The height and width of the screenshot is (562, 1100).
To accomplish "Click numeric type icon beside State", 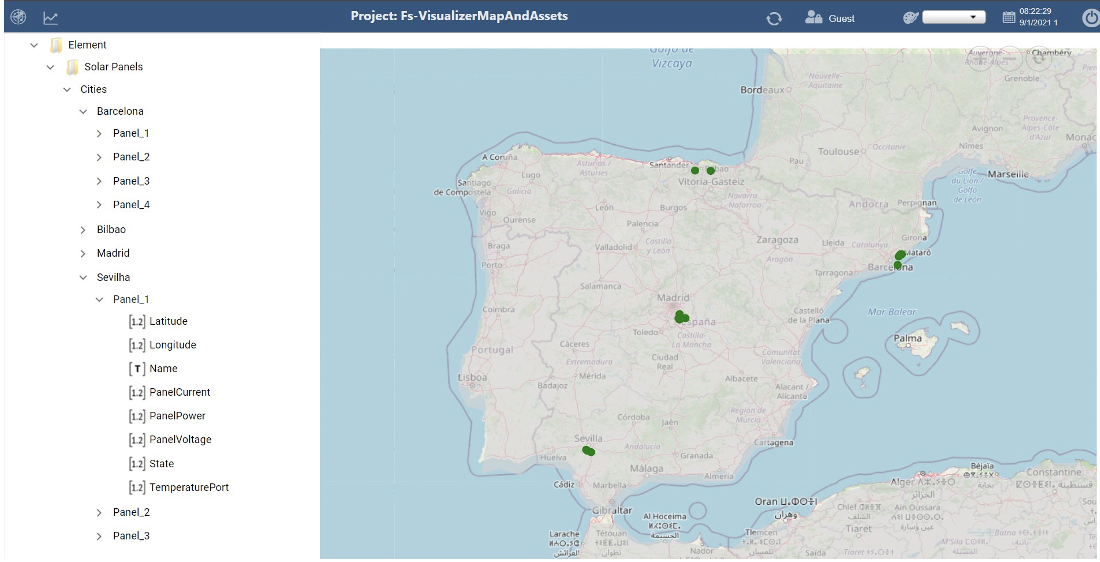I will pos(137,464).
